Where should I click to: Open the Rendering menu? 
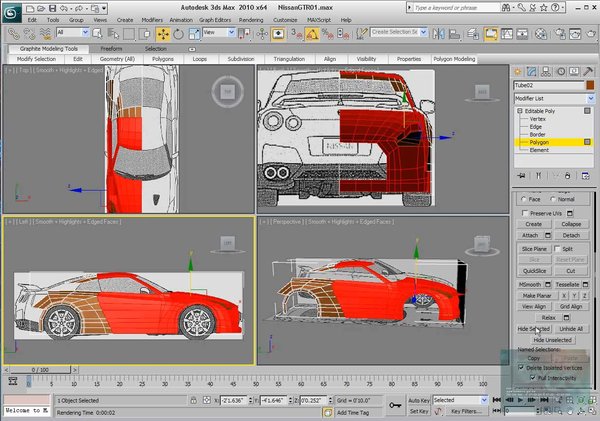[251, 20]
